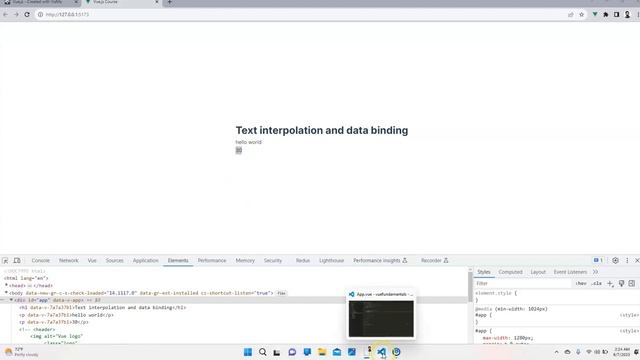Collapse the body element node
The image size is (640, 360).
point(7,293)
